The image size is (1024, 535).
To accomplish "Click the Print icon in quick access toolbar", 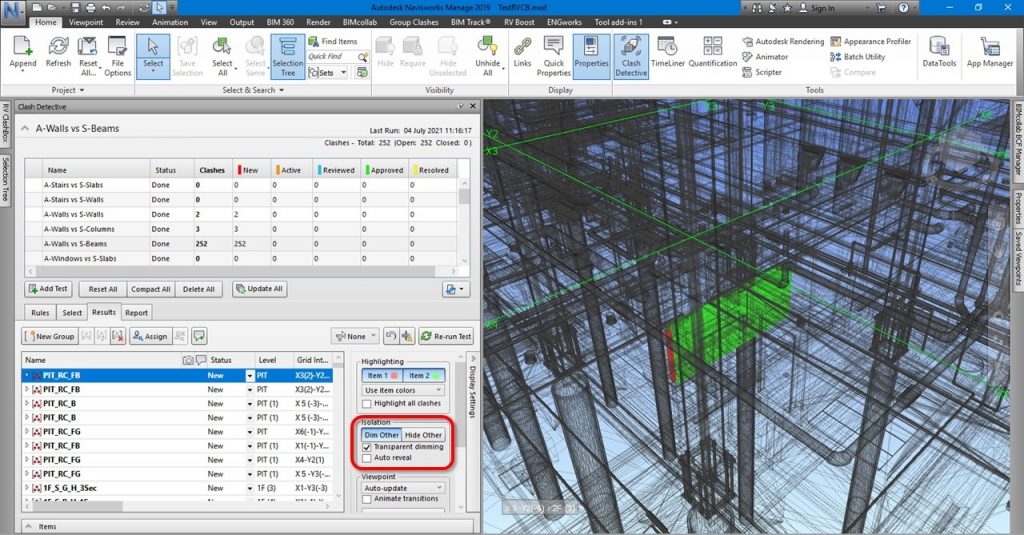I will 90,8.
